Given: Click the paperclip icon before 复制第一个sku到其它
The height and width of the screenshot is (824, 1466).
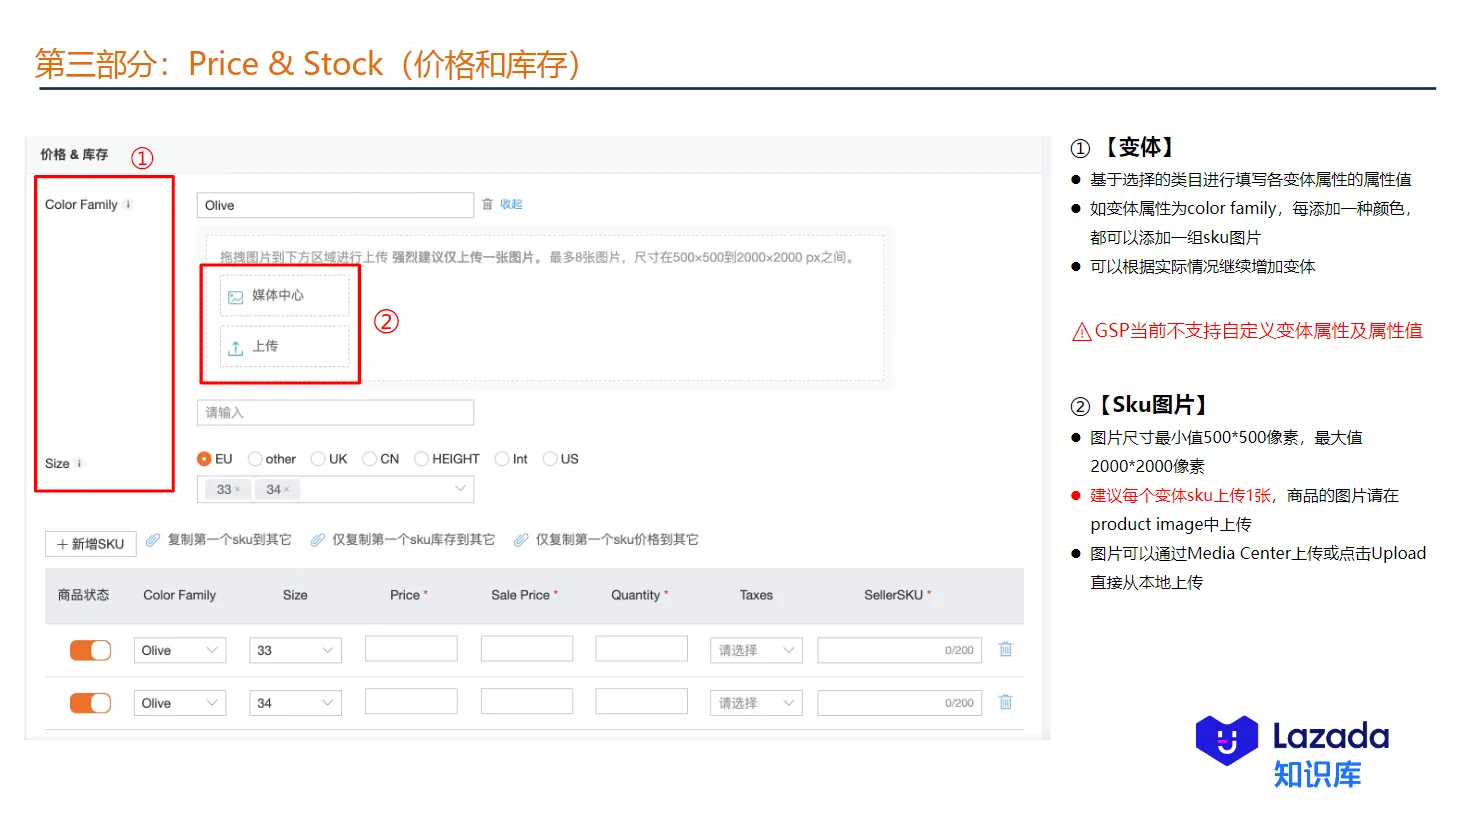Looking at the screenshot, I should tap(153, 539).
